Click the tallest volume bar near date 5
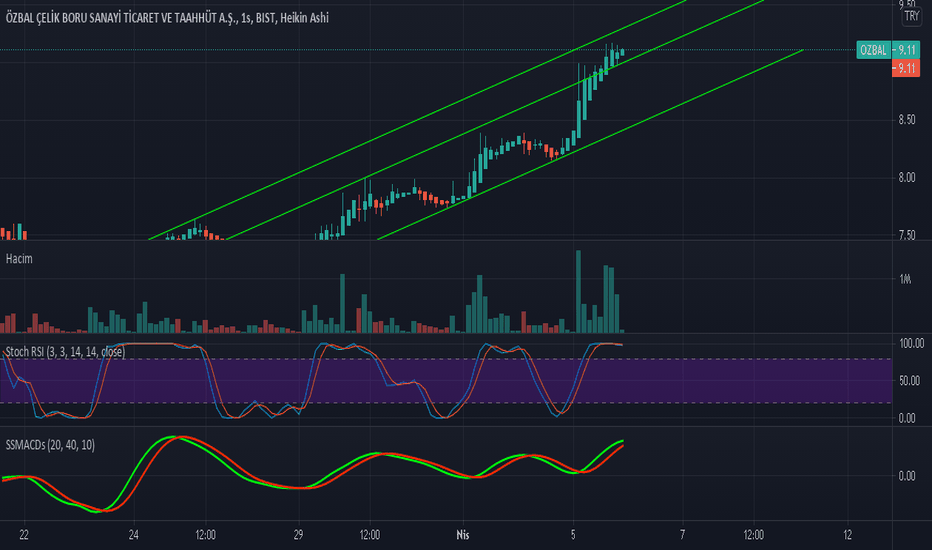The image size is (932, 550). pyautogui.click(x=578, y=291)
